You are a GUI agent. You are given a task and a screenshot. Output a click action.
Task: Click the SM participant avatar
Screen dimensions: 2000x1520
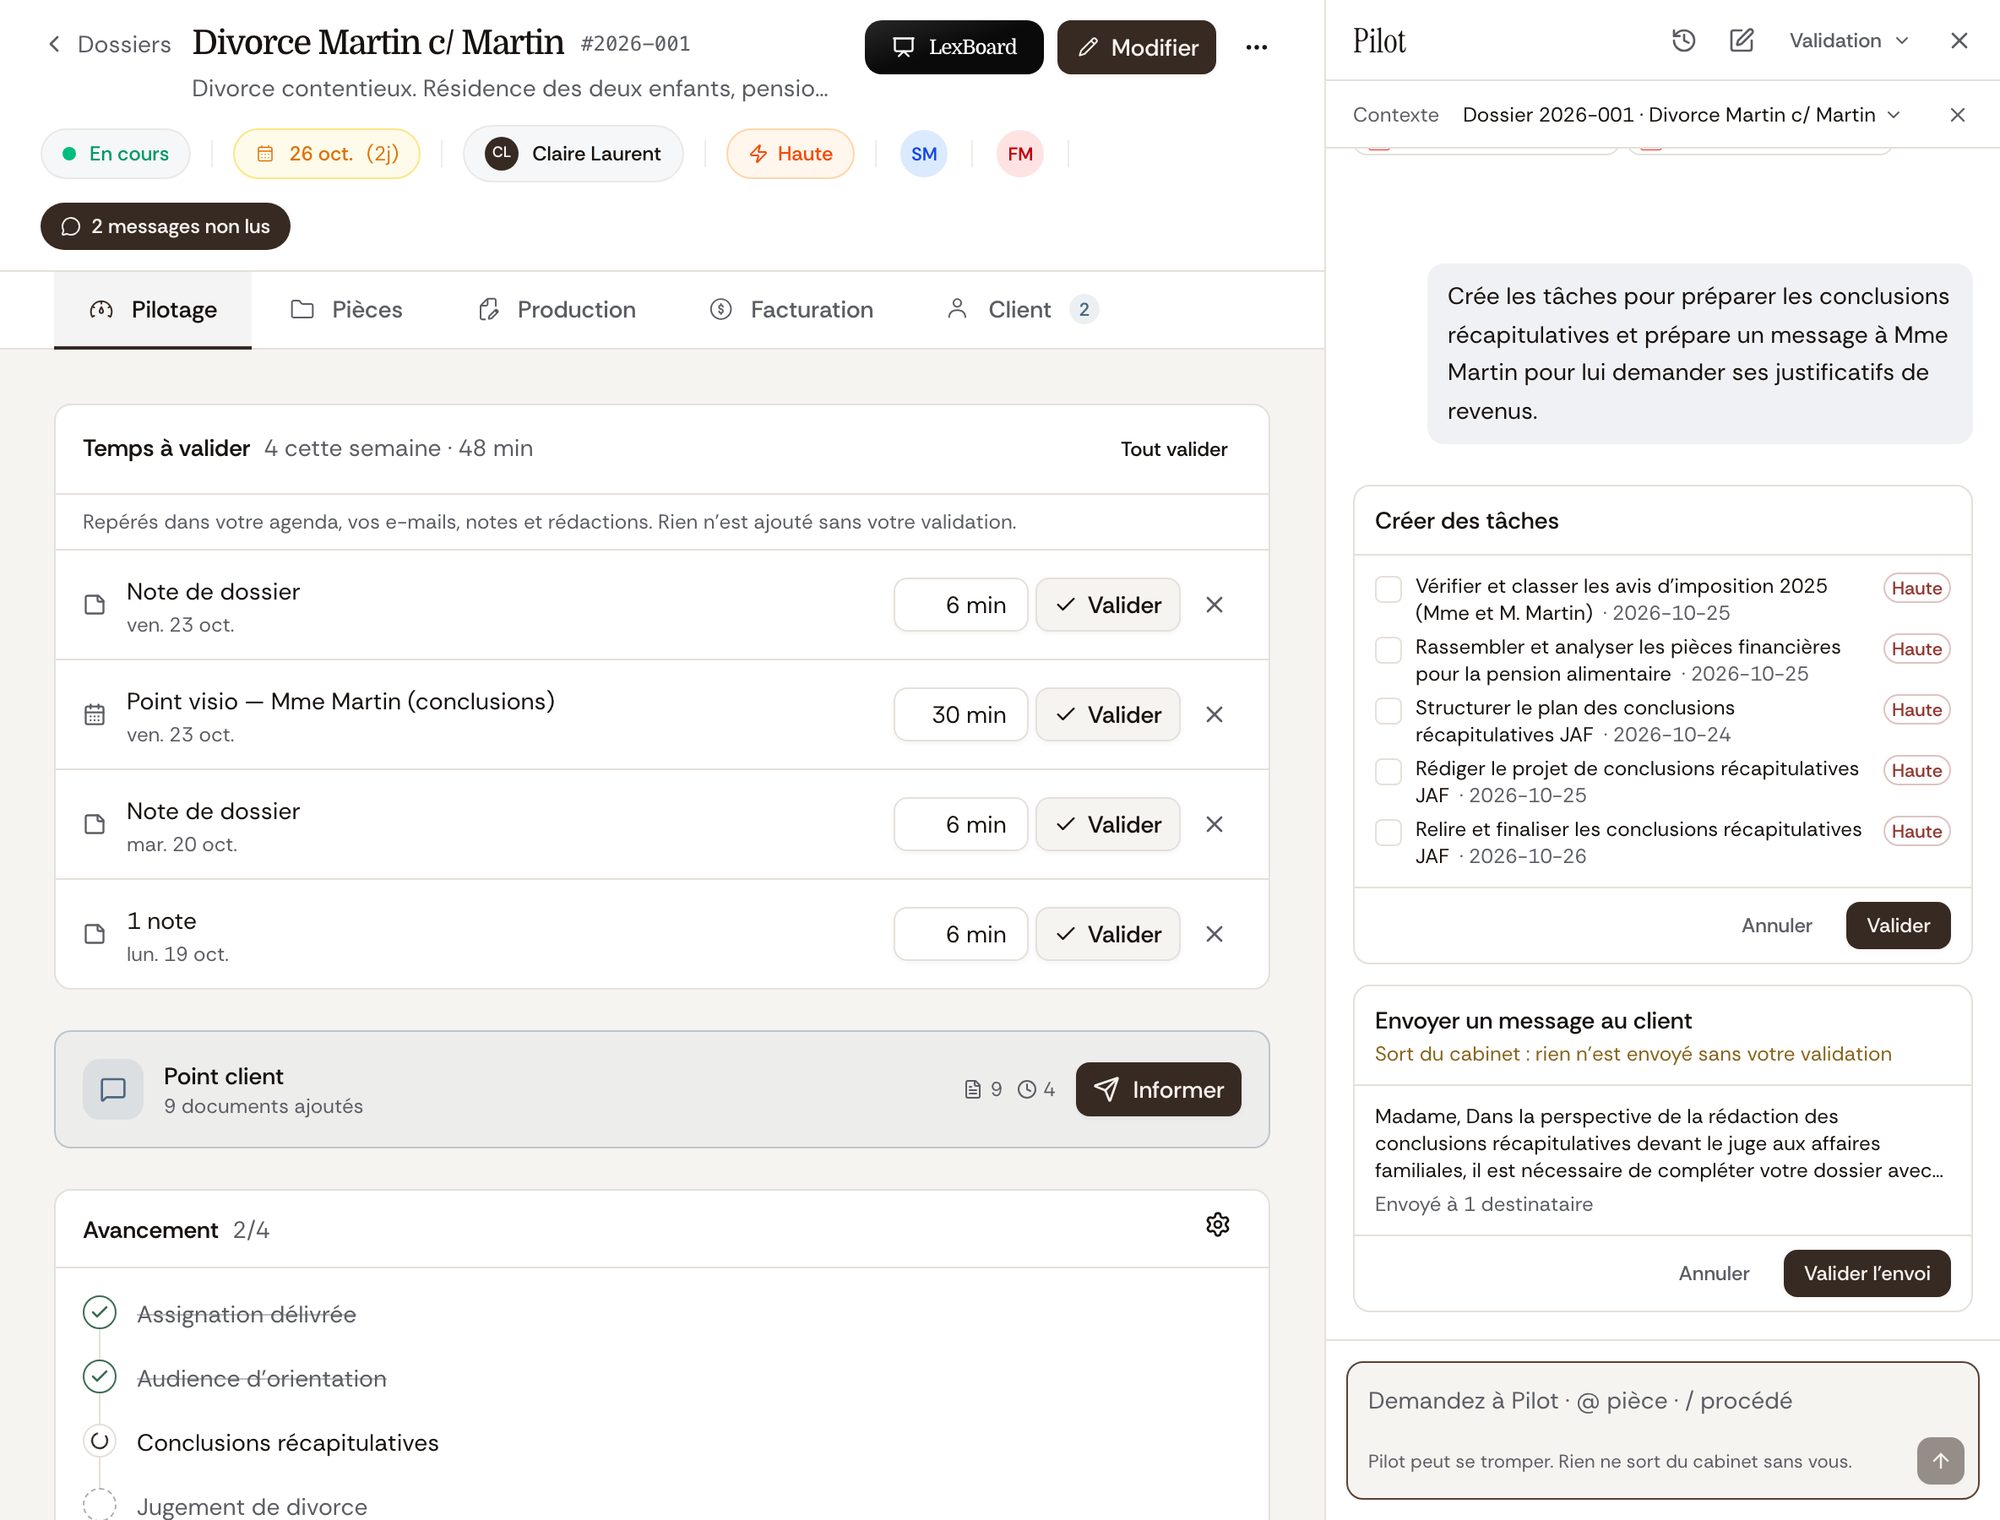click(923, 154)
